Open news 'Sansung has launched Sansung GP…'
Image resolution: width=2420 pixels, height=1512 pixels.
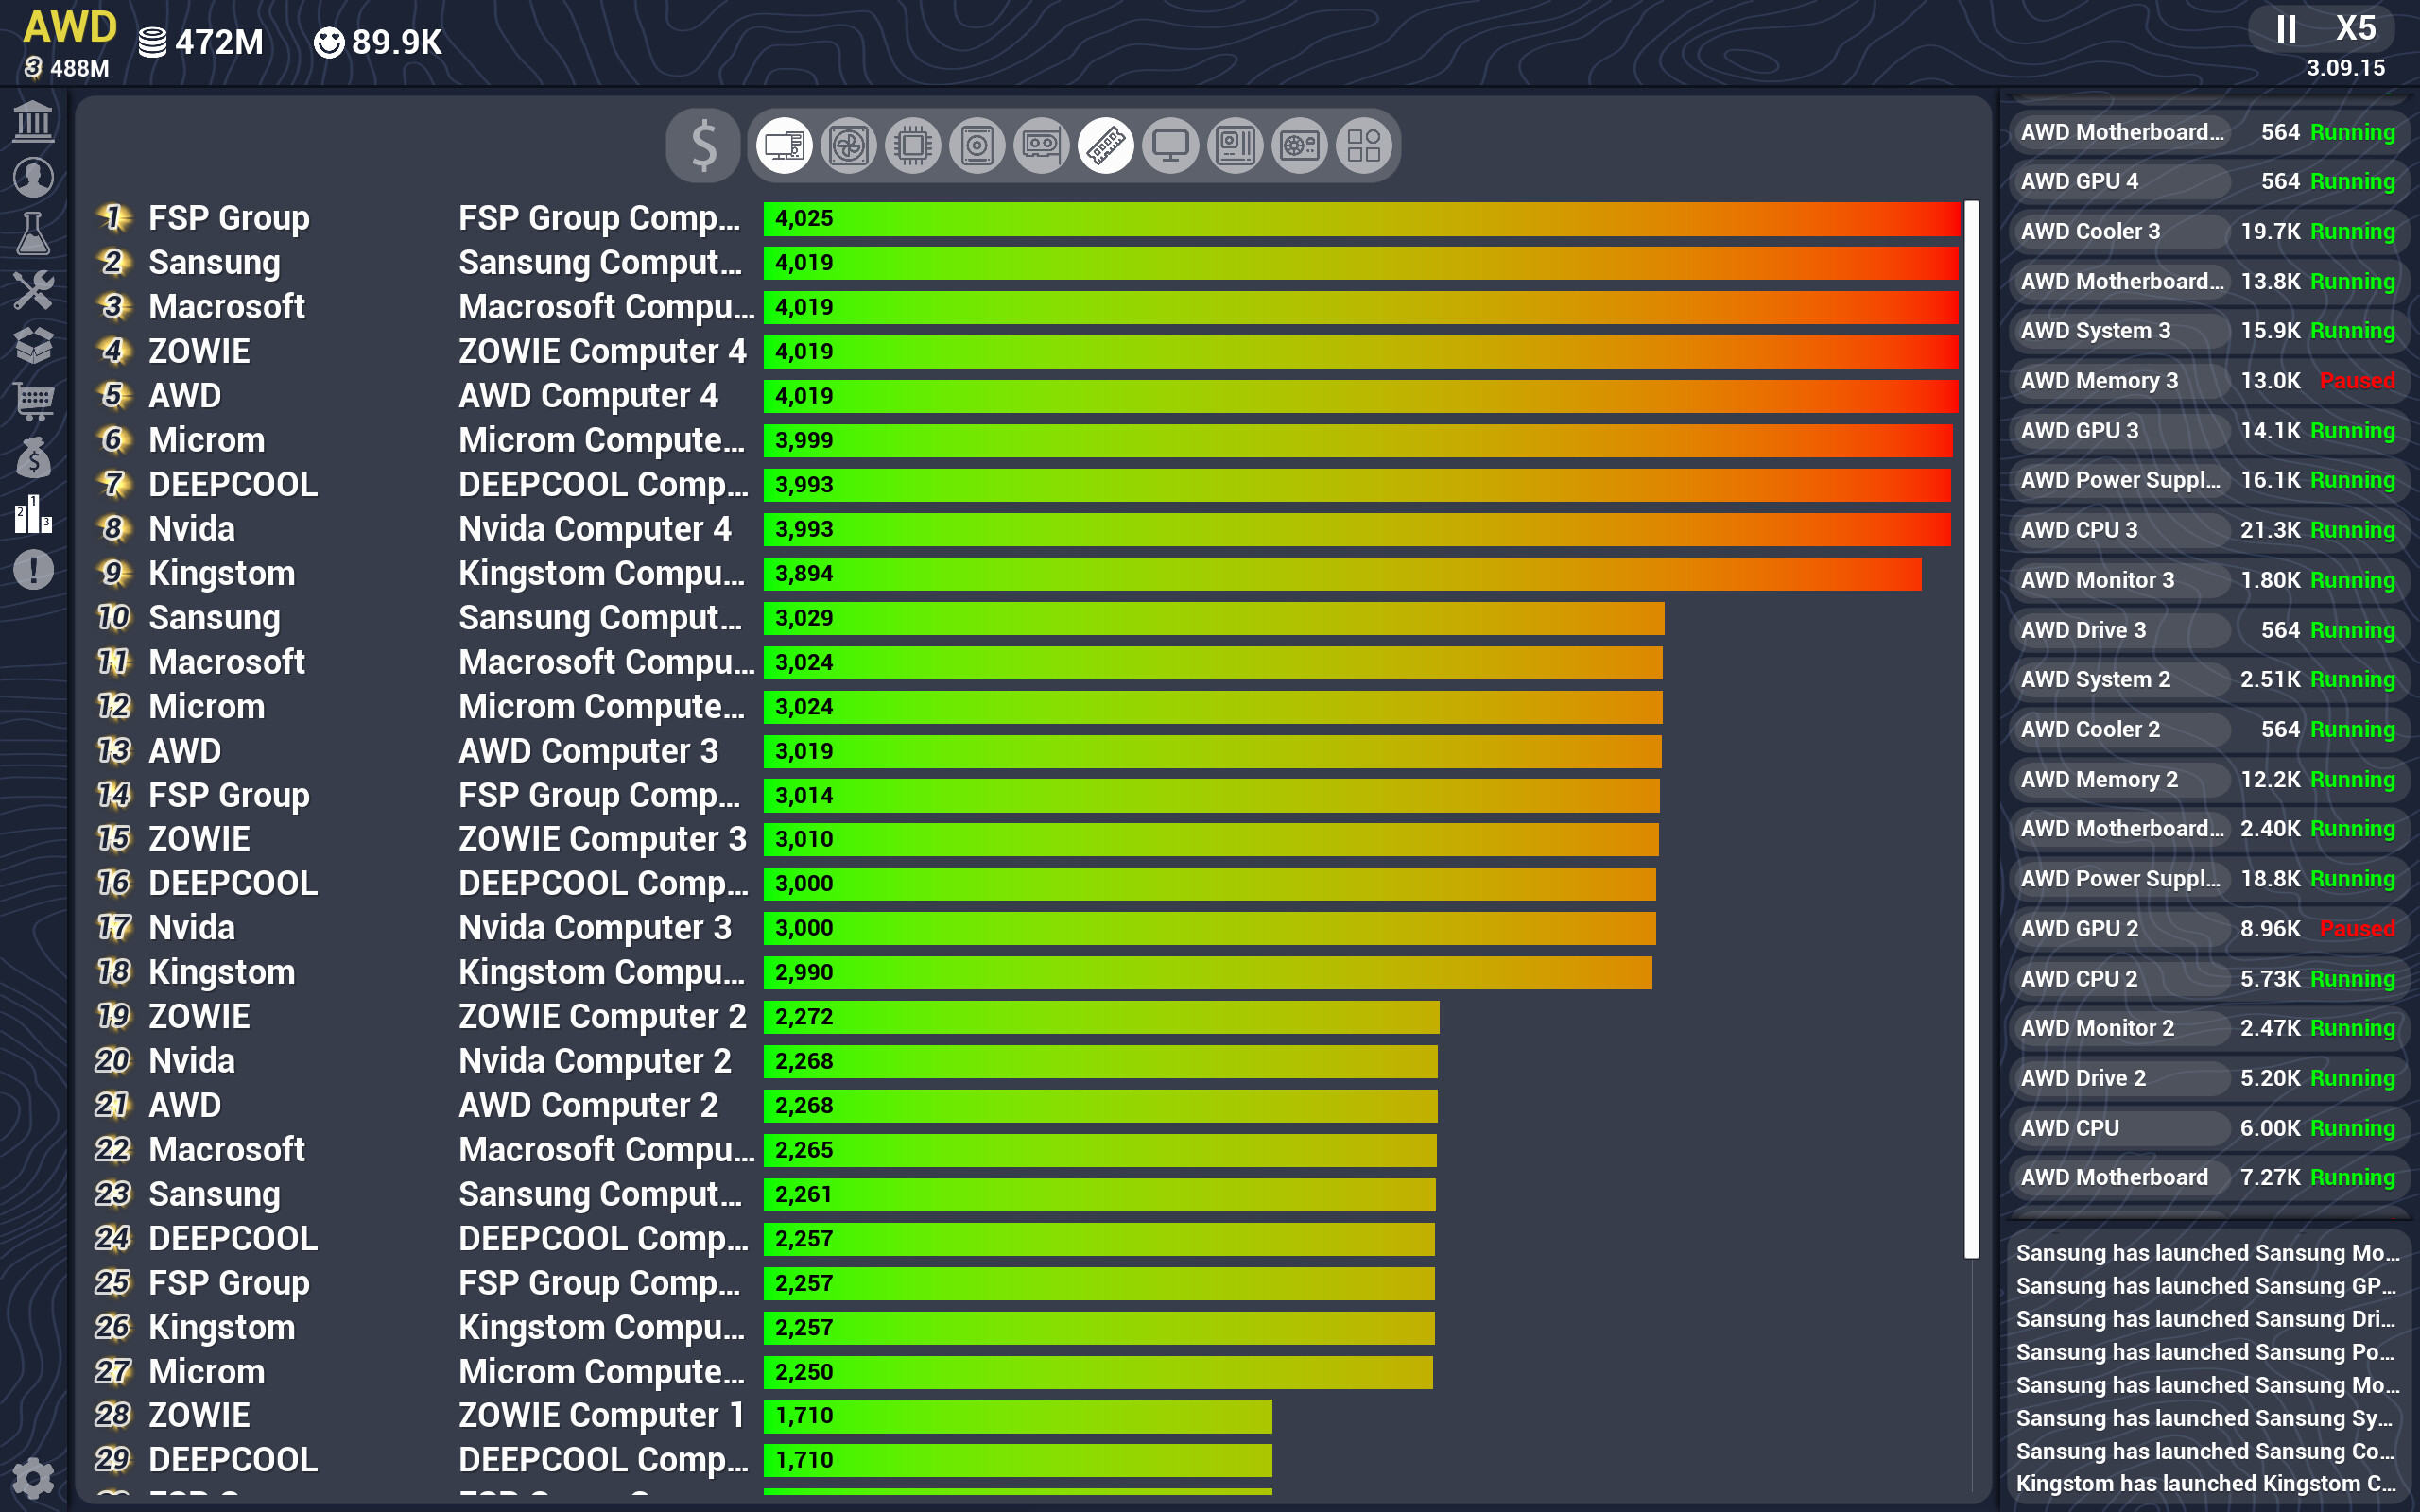(x=2206, y=1286)
